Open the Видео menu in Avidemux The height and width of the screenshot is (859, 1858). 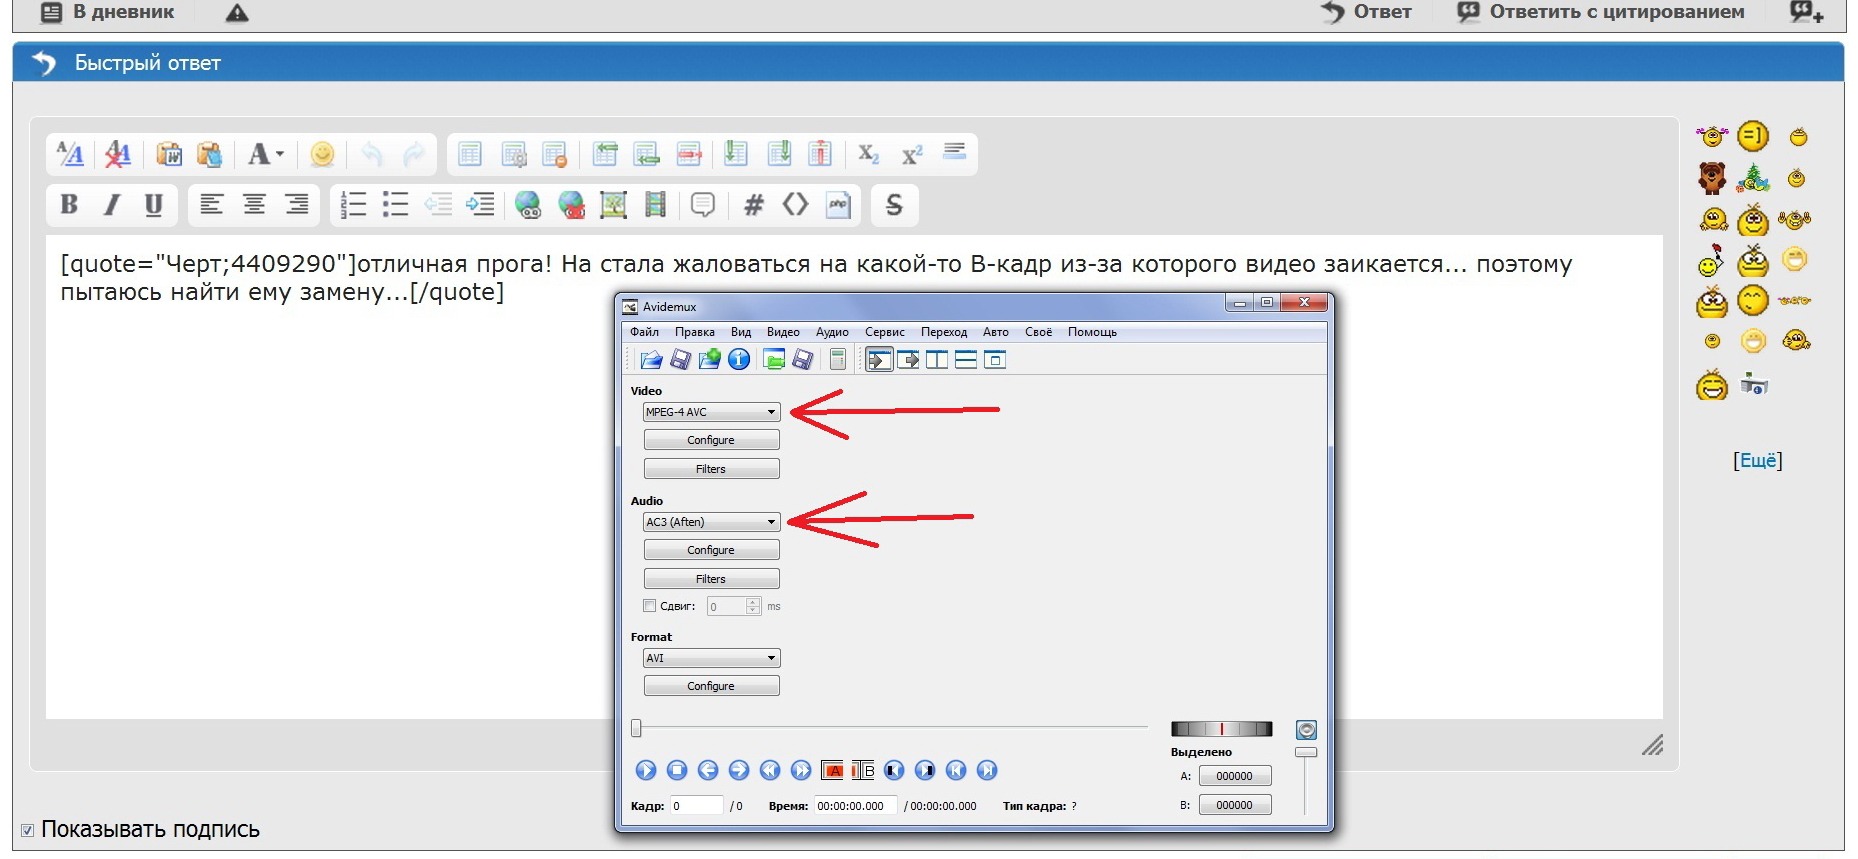tap(783, 332)
